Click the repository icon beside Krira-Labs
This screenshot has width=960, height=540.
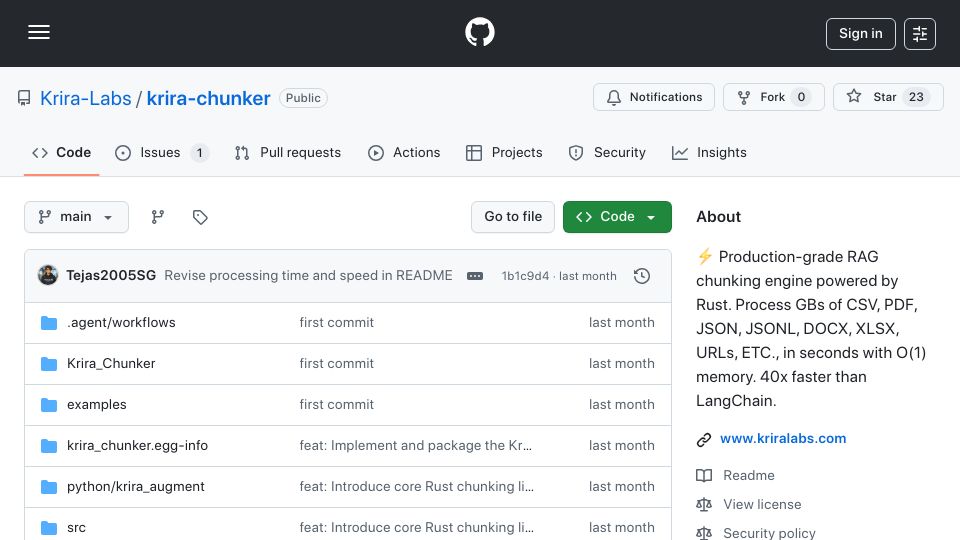click(x=24, y=98)
